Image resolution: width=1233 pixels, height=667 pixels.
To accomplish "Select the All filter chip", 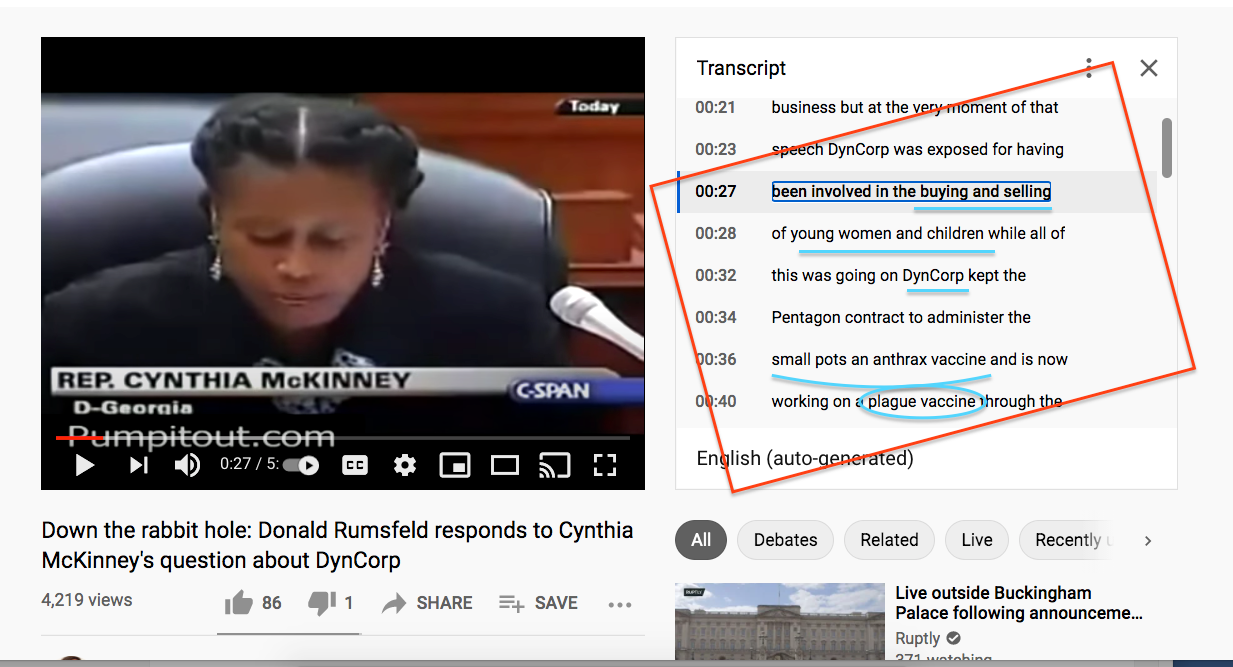I will (x=701, y=540).
